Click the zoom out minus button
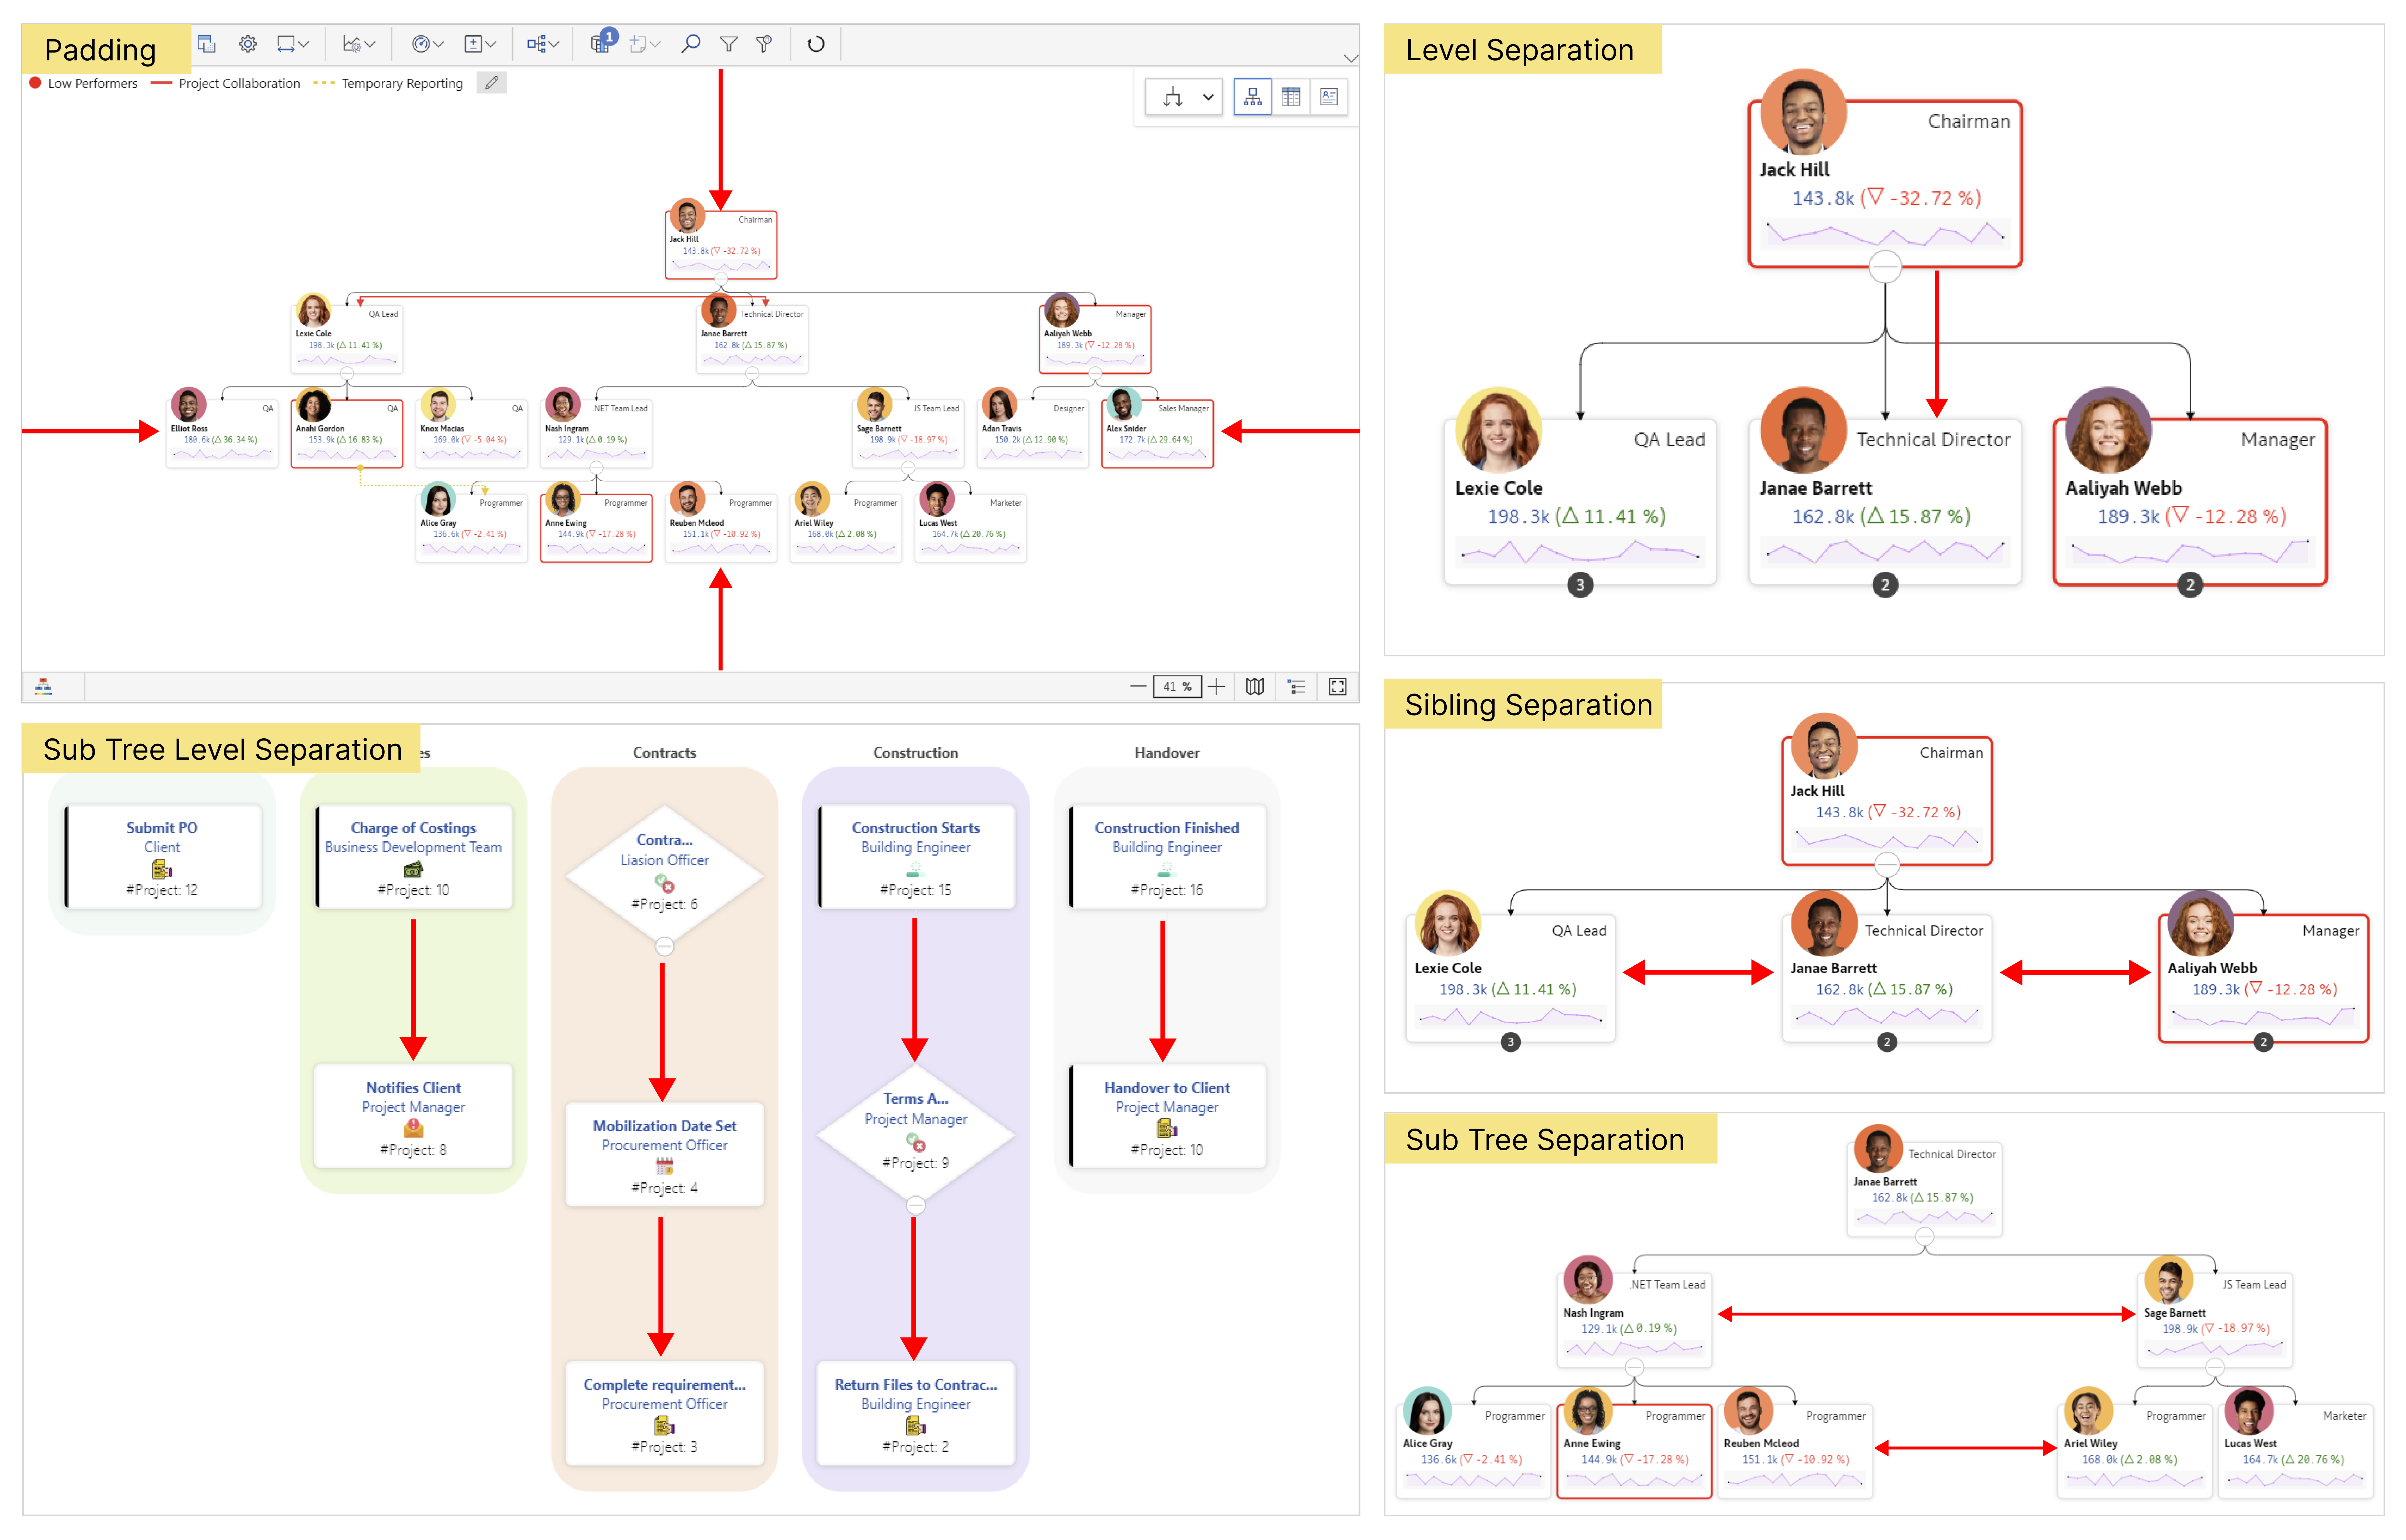This screenshot has width=2406, height=1540. point(1138,686)
